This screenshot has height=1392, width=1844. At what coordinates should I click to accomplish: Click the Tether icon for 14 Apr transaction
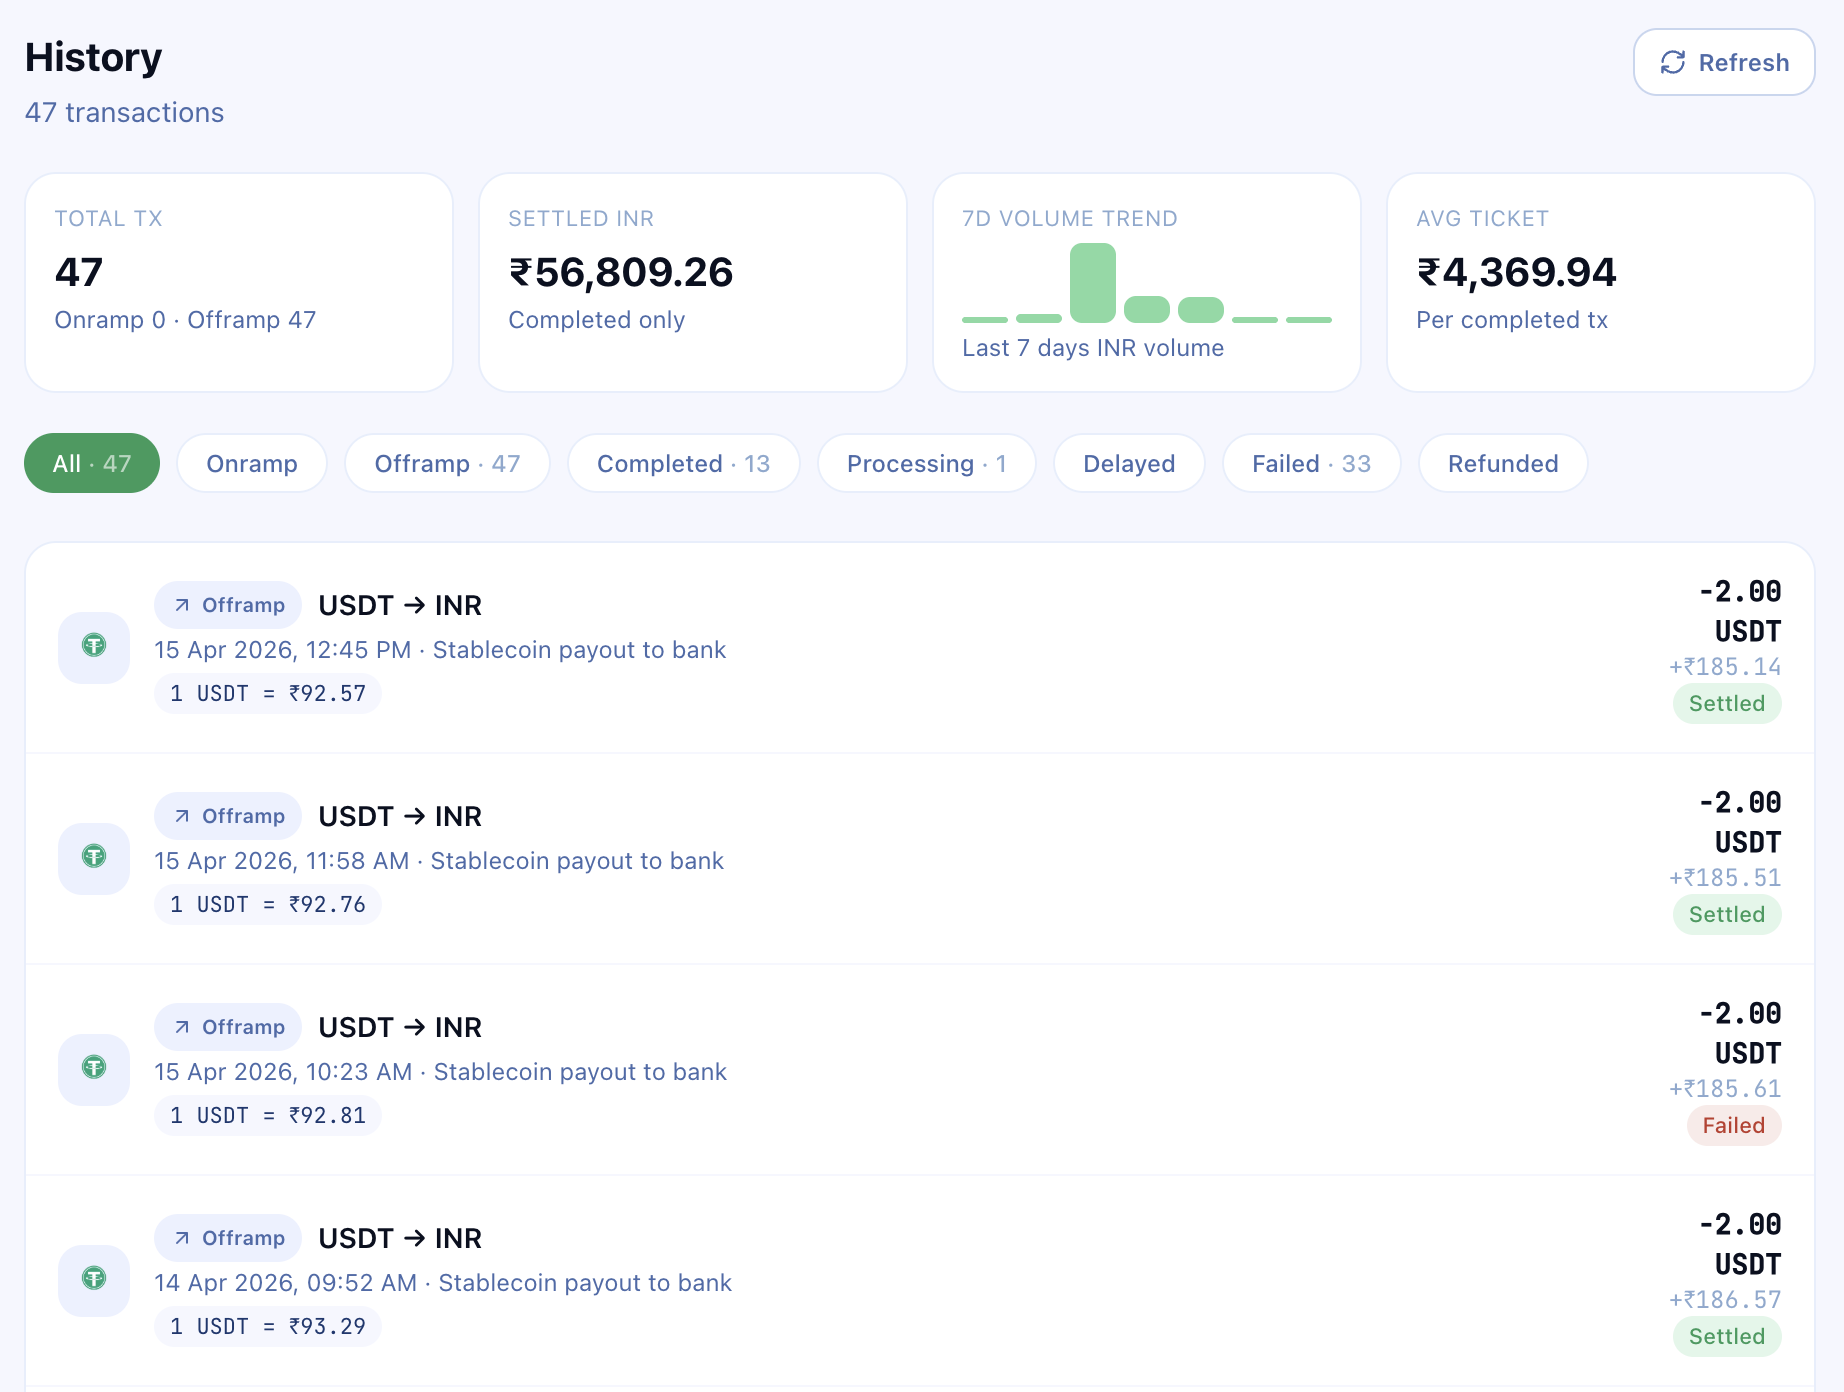click(94, 1279)
